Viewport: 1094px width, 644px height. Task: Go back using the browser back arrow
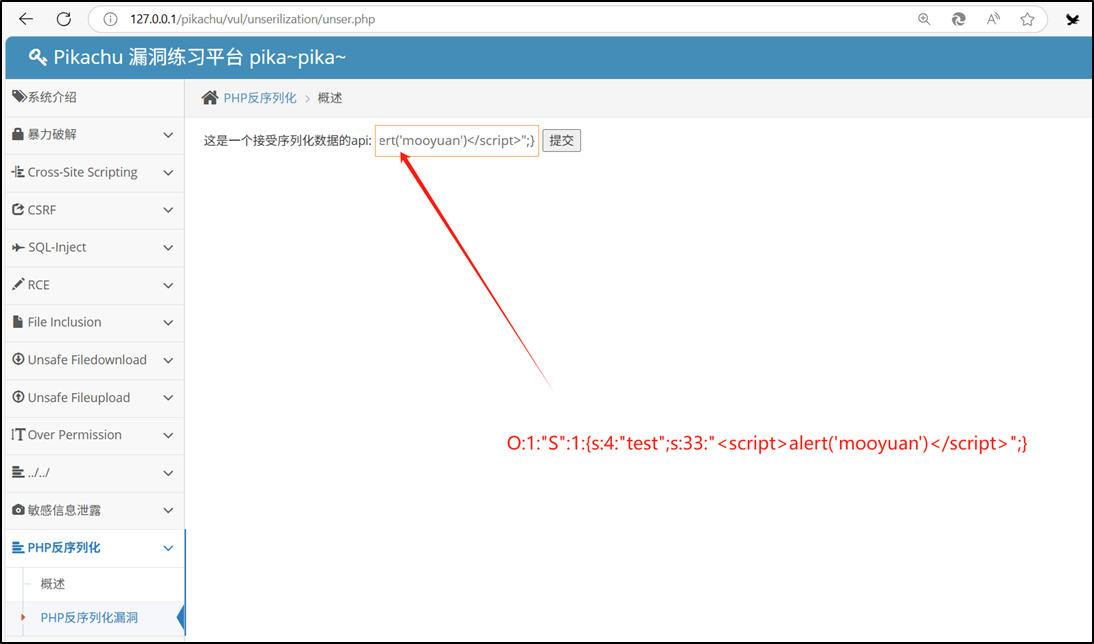(26, 19)
